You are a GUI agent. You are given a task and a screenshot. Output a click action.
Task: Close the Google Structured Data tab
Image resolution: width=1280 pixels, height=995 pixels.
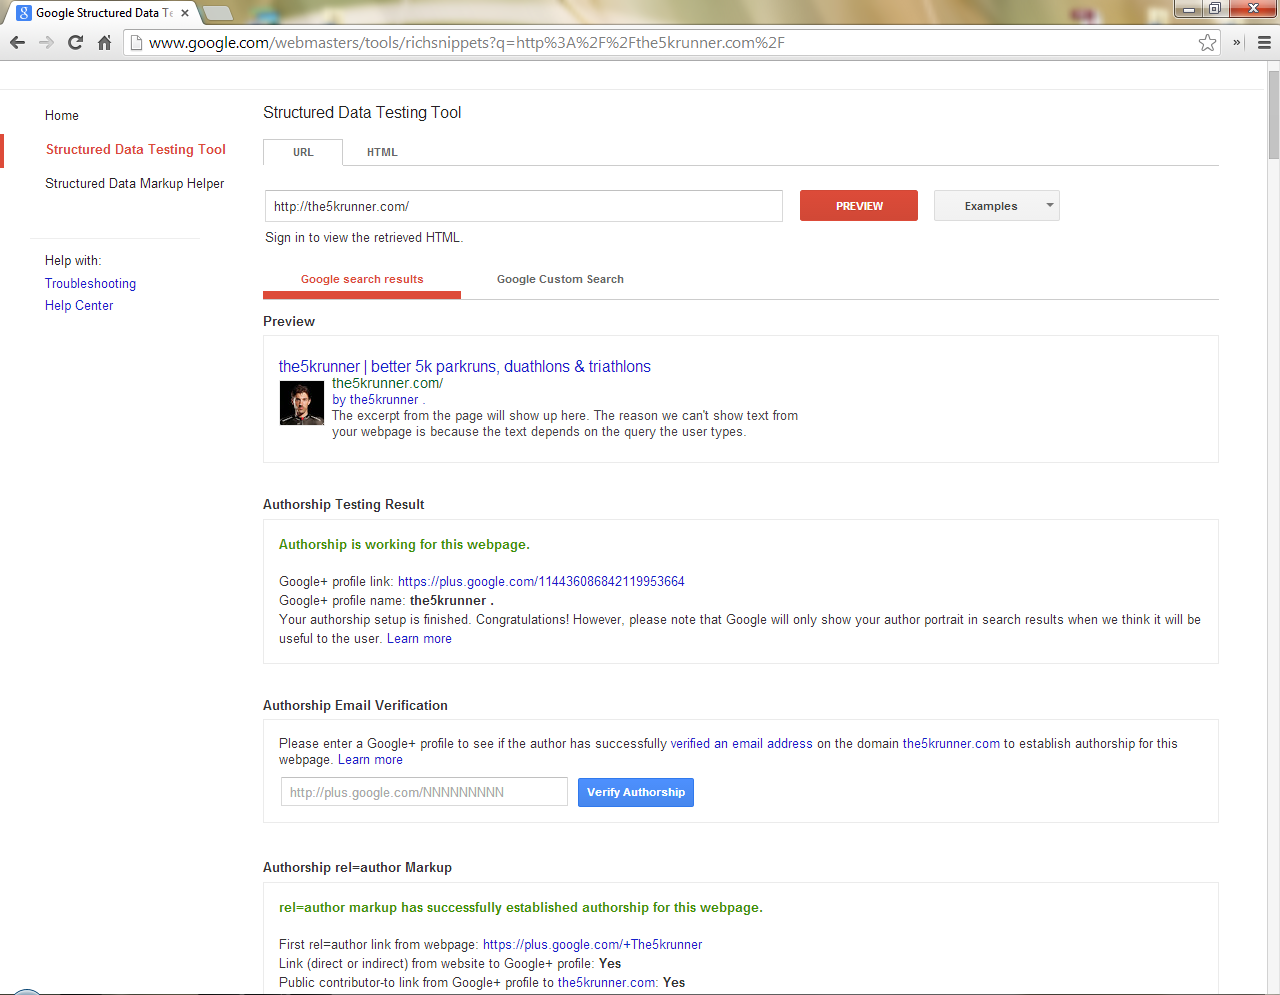pyautogui.click(x=185, y=13)
